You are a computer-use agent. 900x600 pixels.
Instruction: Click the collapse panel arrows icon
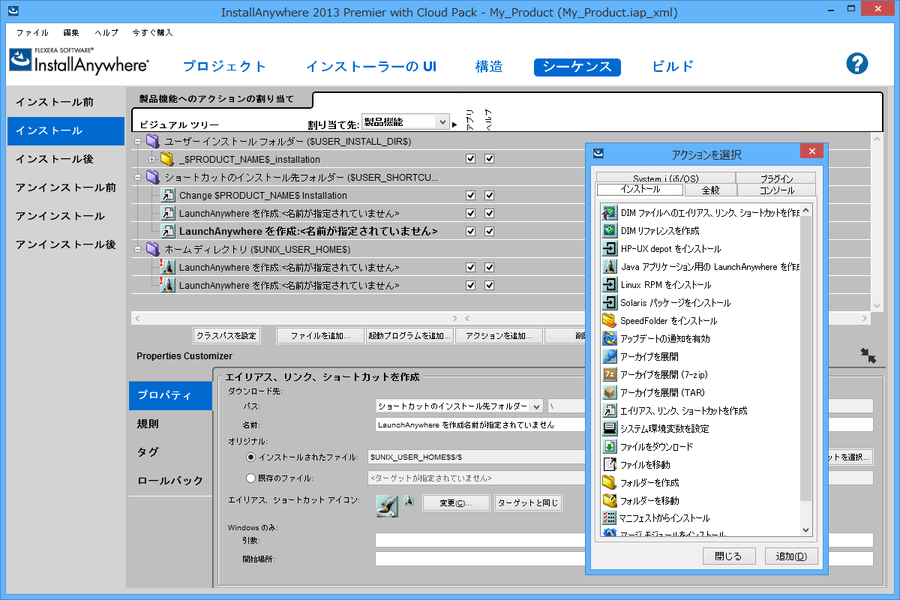pyautogui.click(x=868, y=356)
